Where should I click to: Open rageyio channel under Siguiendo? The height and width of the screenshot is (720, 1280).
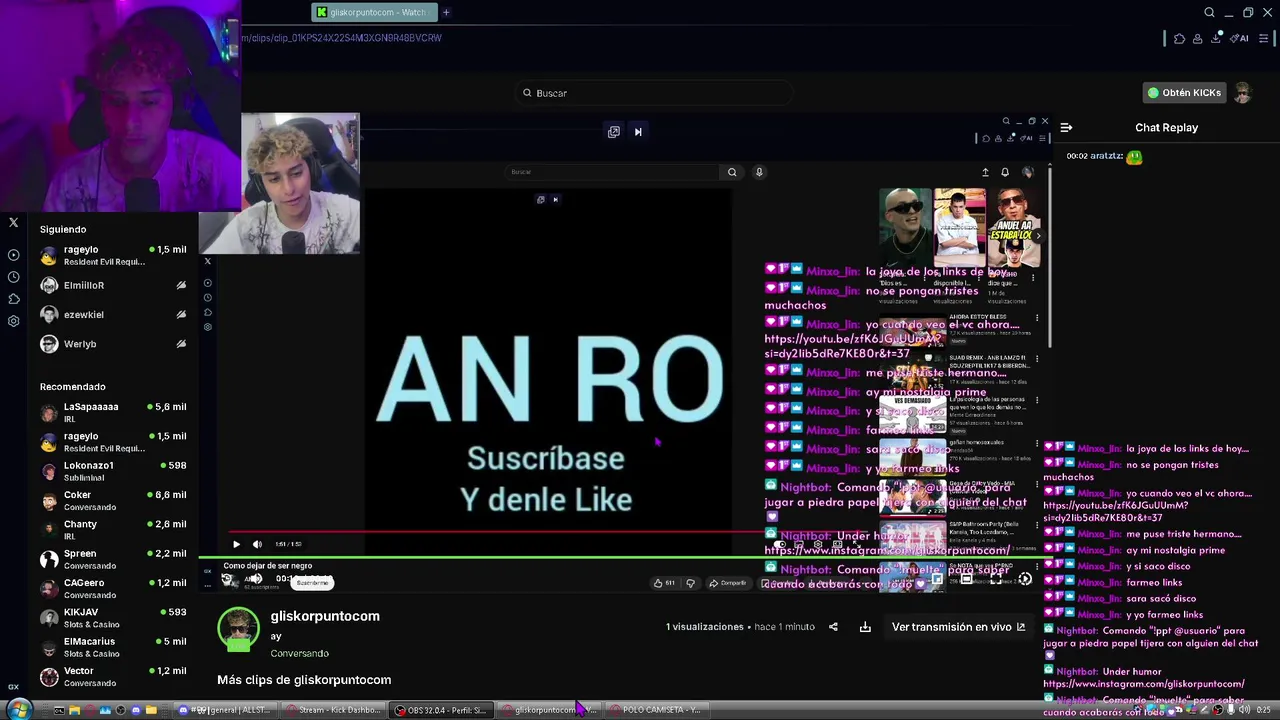tap(113, 255)
